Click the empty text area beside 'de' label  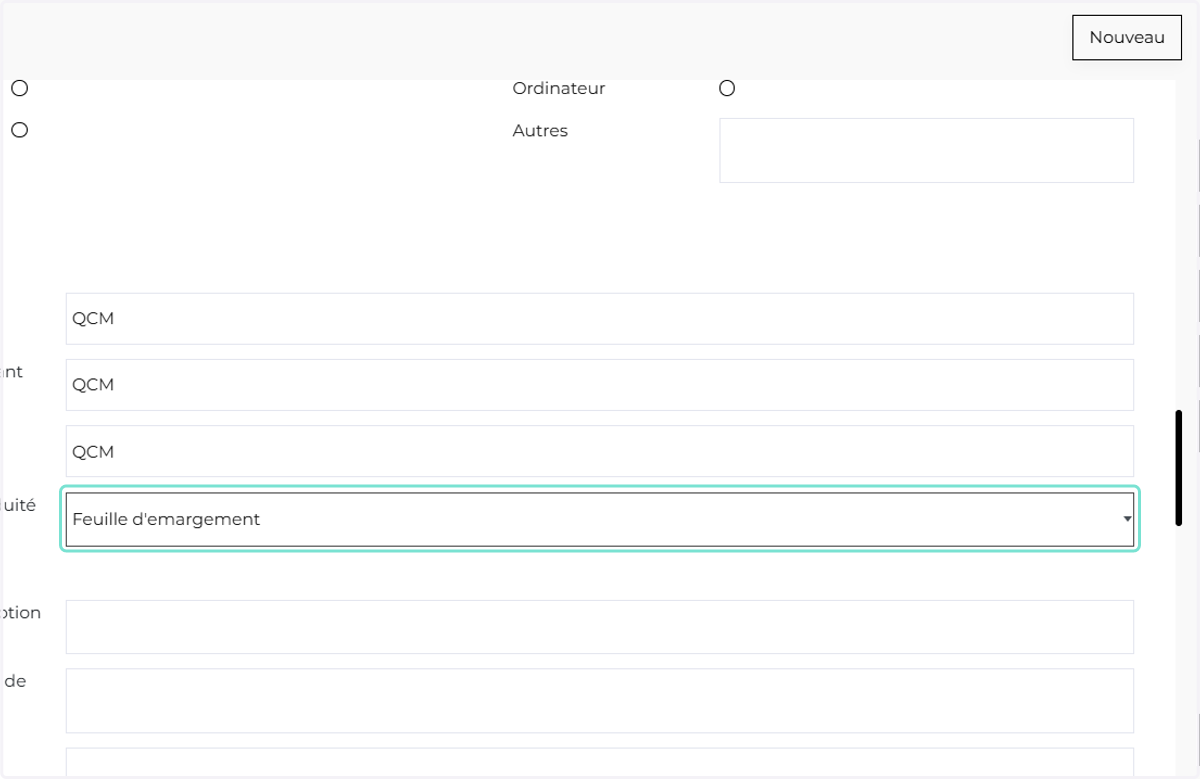tap(600, 701)
